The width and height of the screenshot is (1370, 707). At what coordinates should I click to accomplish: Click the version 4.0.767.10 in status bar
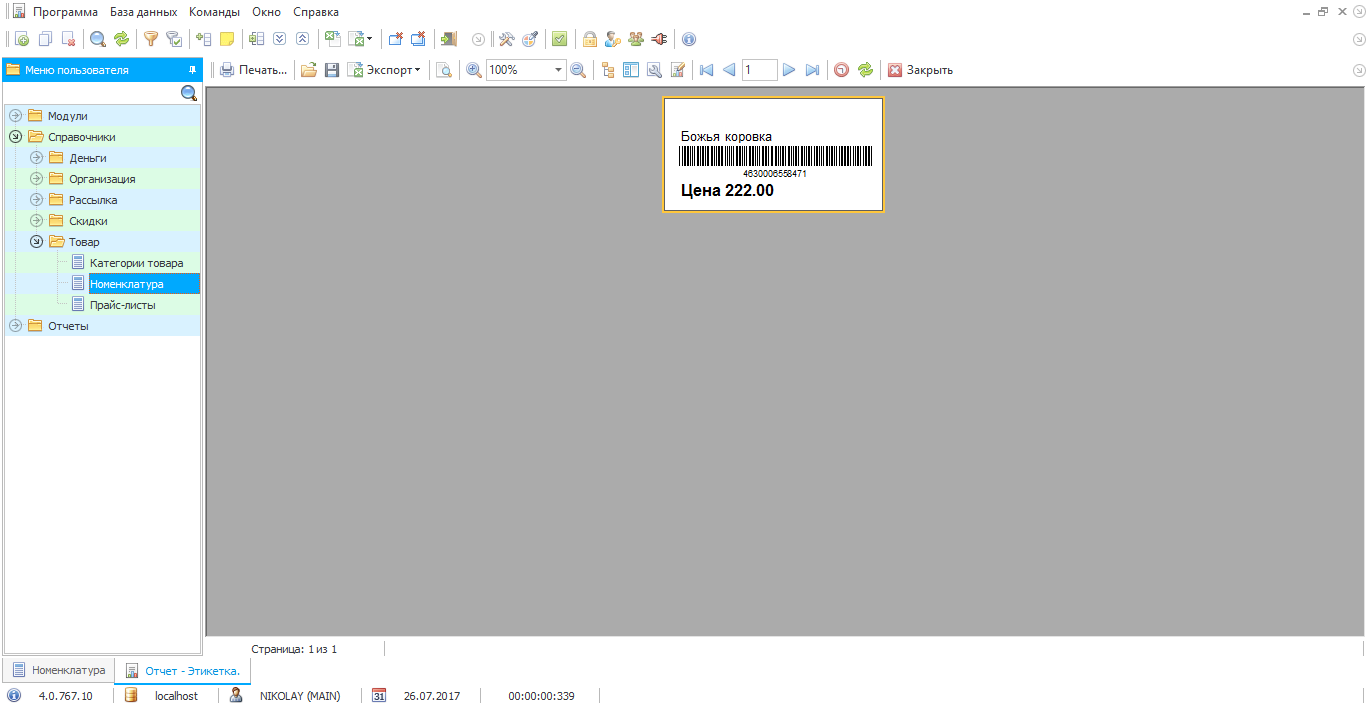coord(65,696)
